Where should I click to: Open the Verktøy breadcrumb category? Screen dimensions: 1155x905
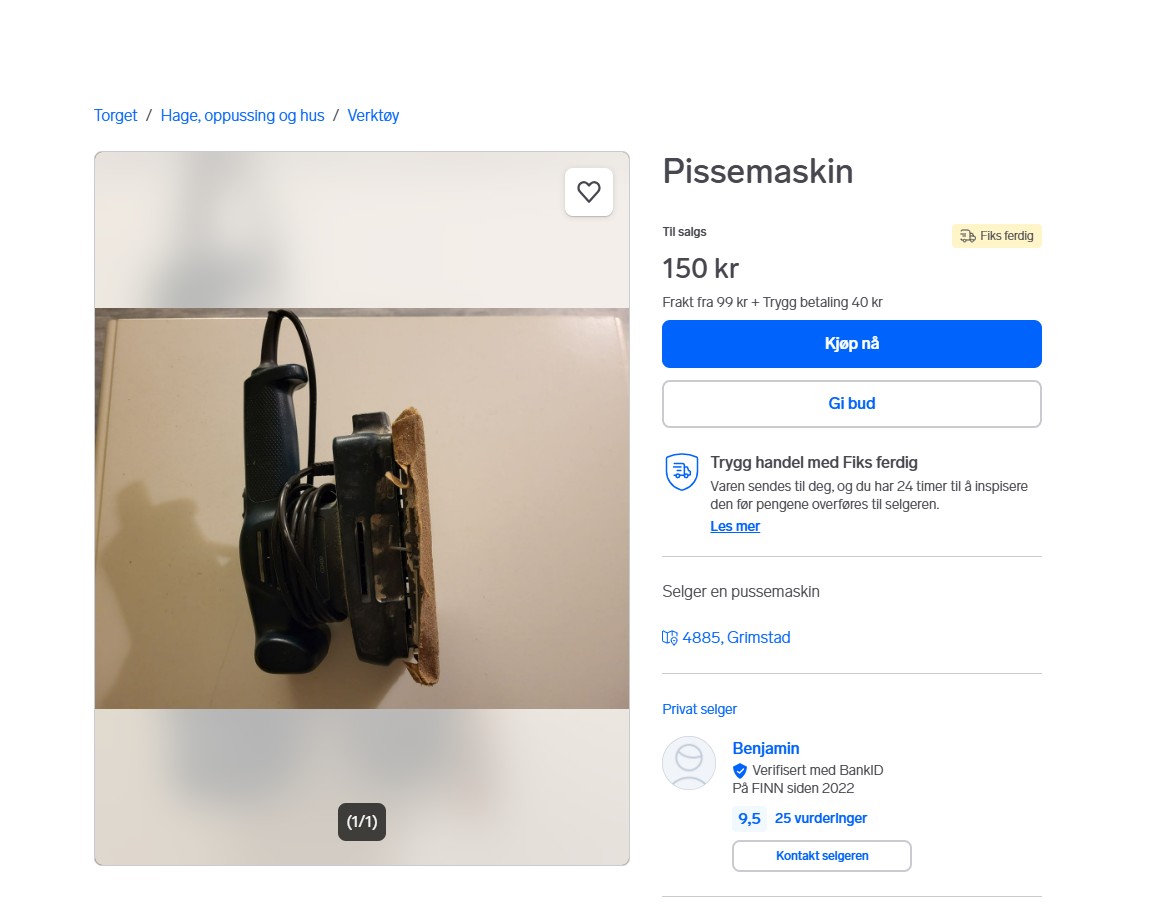tap(373, 116)
